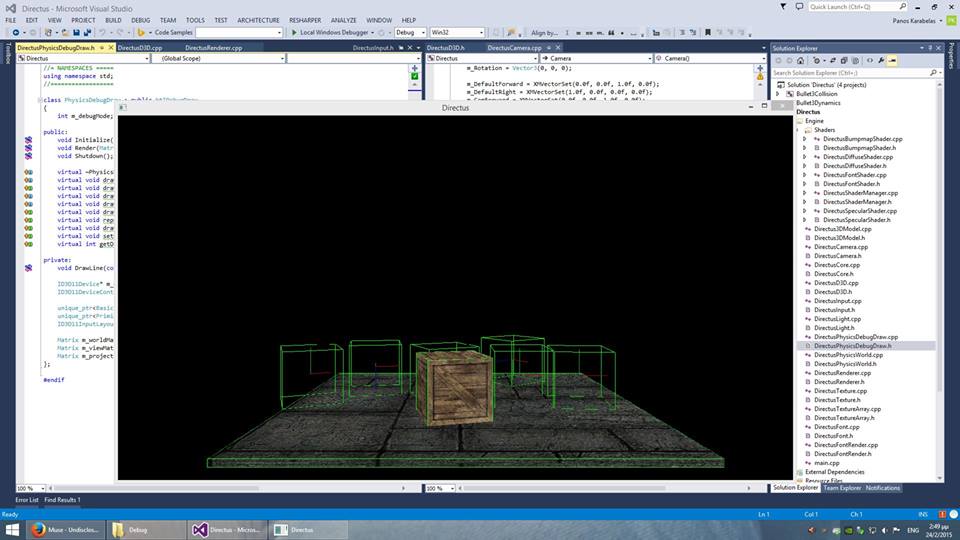Open the Code Samples combo box
The image size is (960, 540).
tap(239, 32)
